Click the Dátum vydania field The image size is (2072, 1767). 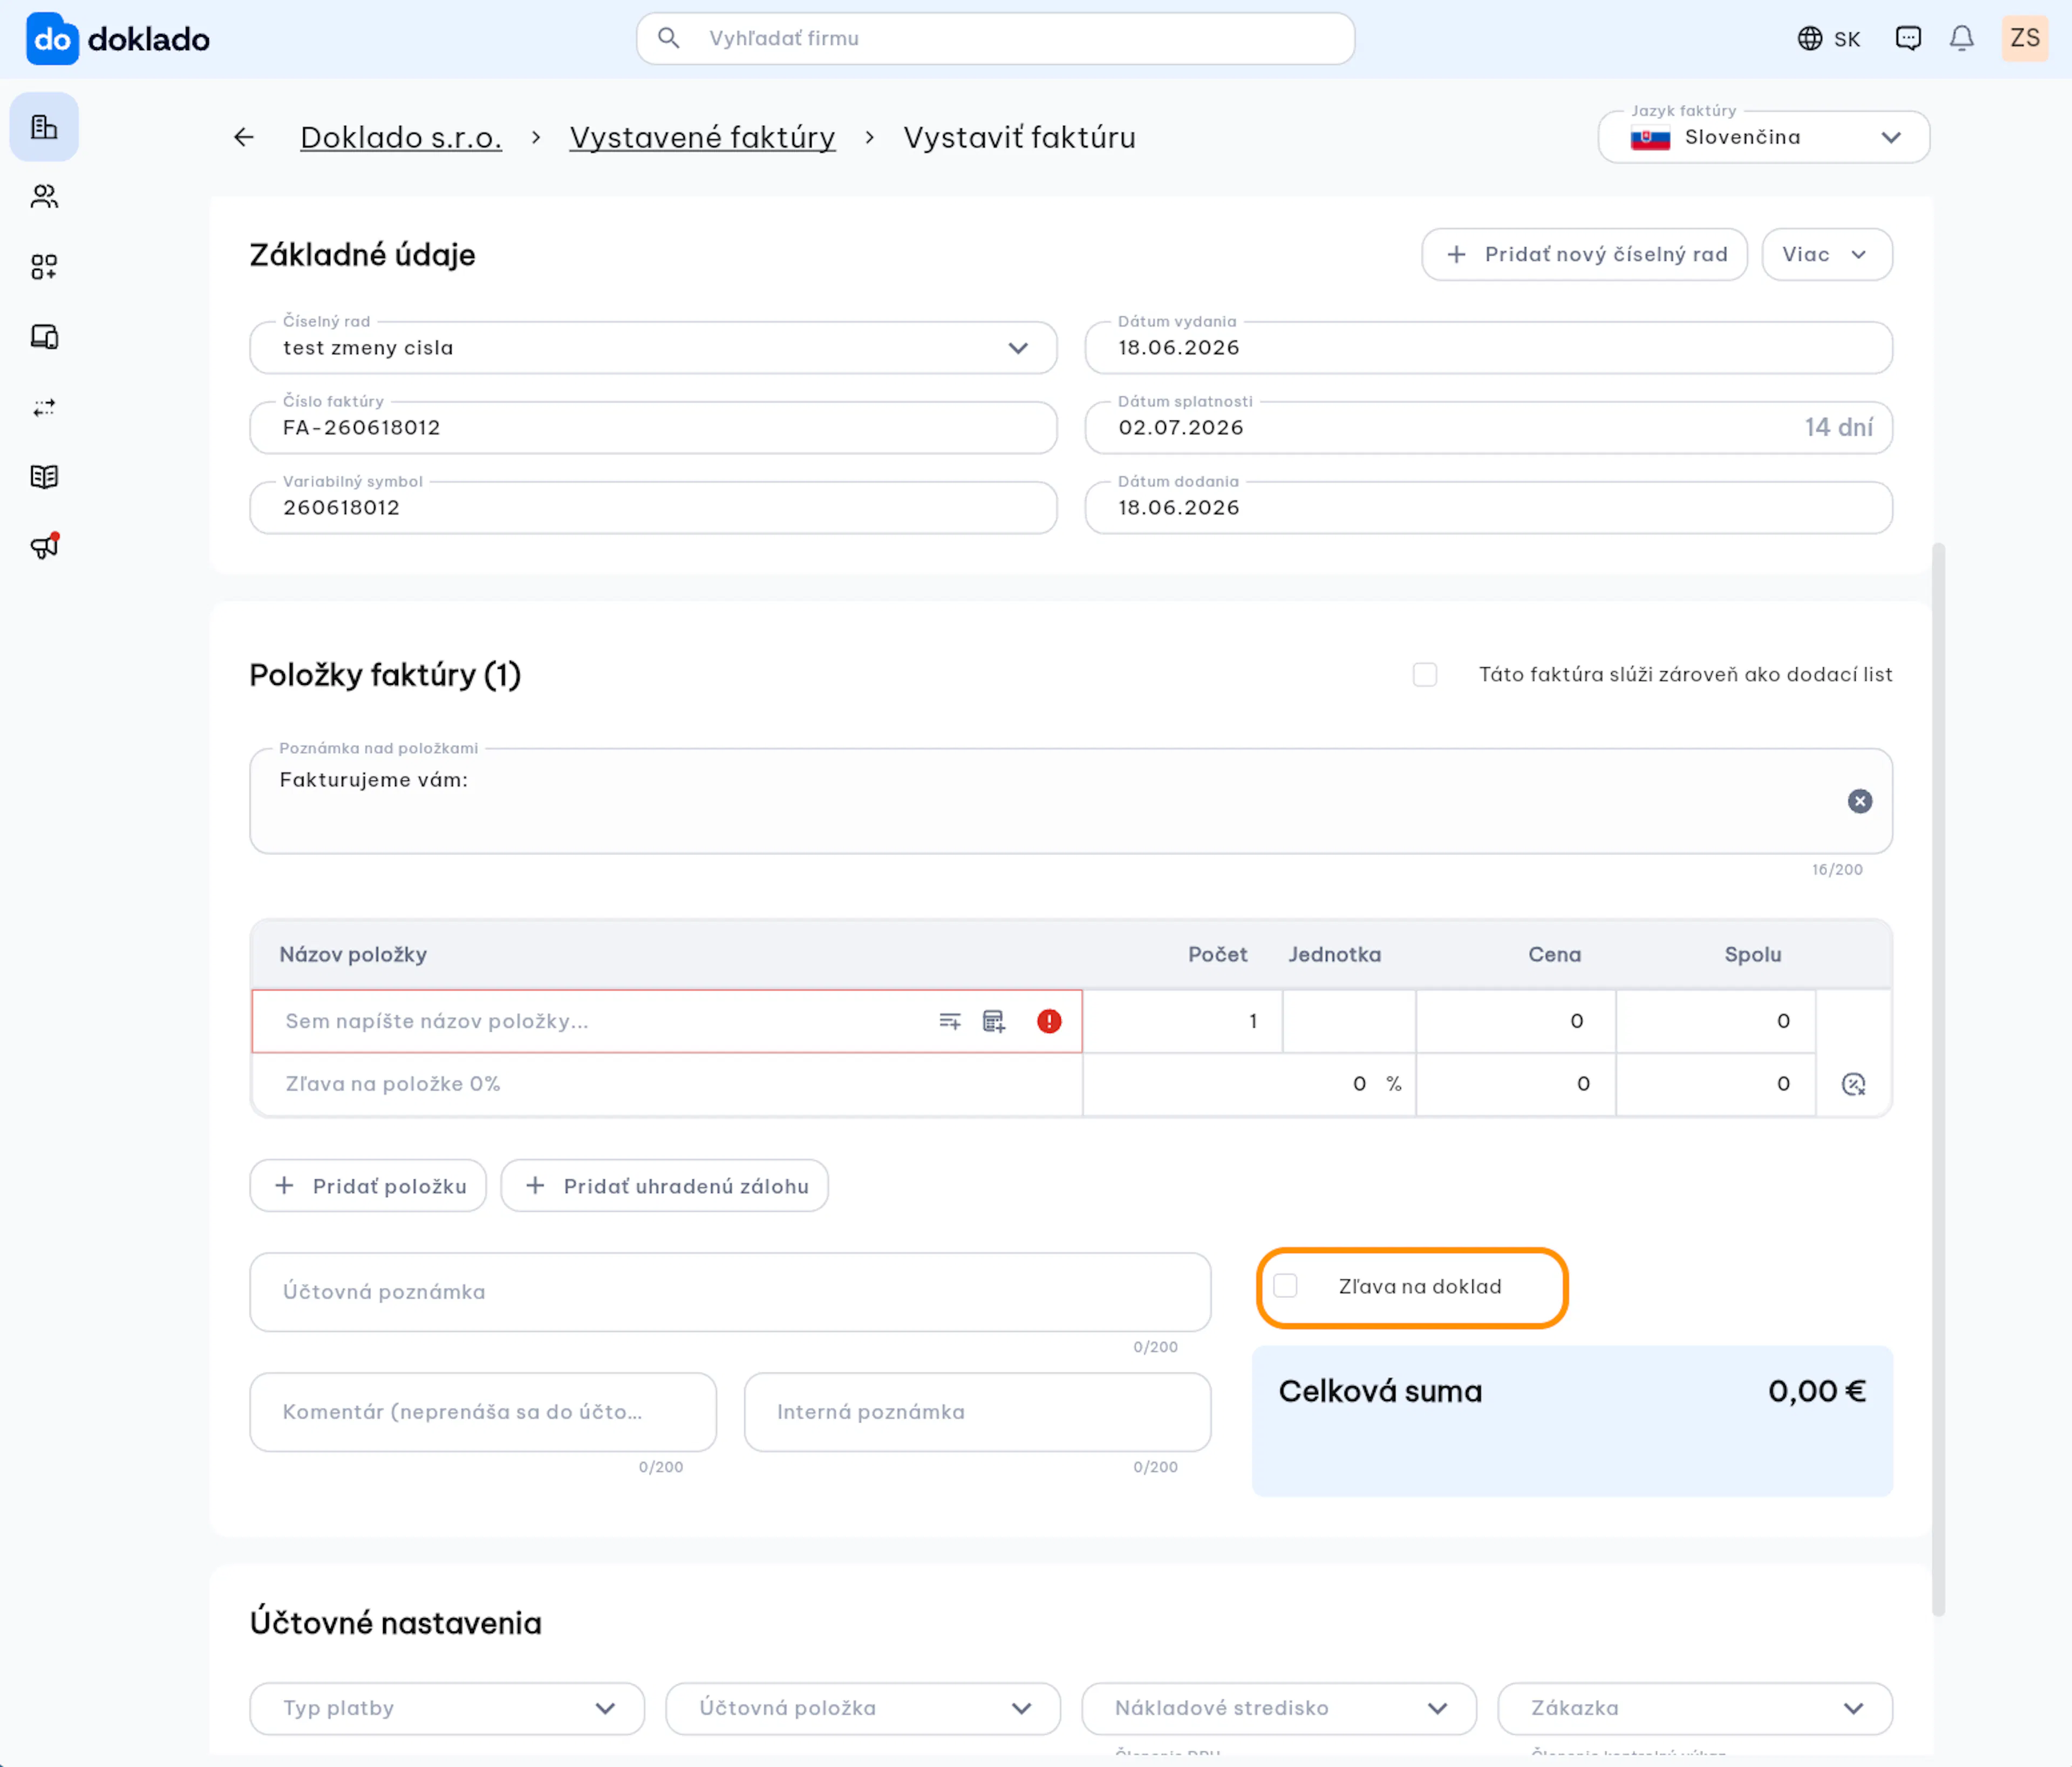(x=1489, y=348)
